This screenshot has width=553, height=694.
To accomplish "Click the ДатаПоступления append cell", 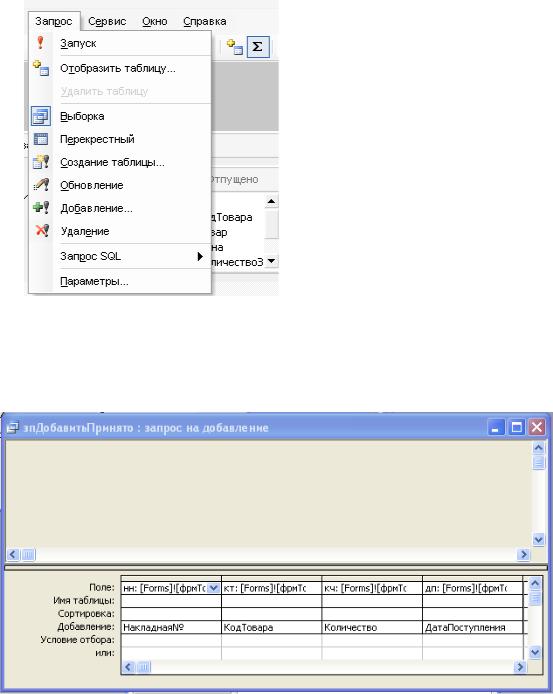I will coord(472,627).
